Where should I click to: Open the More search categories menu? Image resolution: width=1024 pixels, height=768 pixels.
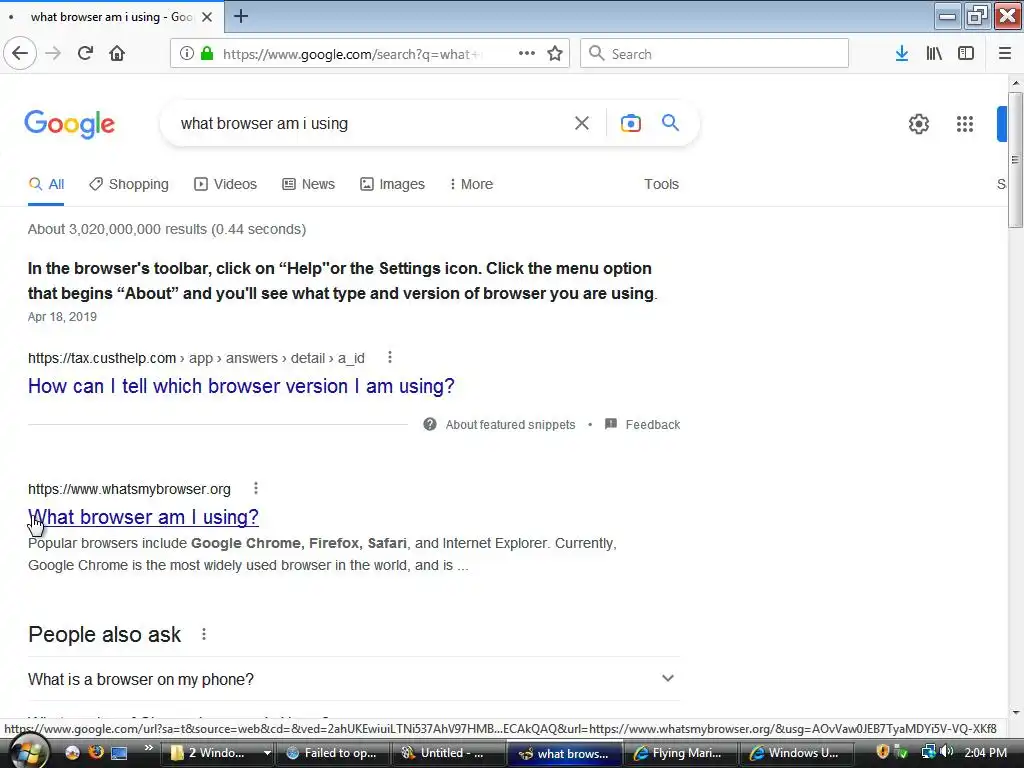(471, 184)
